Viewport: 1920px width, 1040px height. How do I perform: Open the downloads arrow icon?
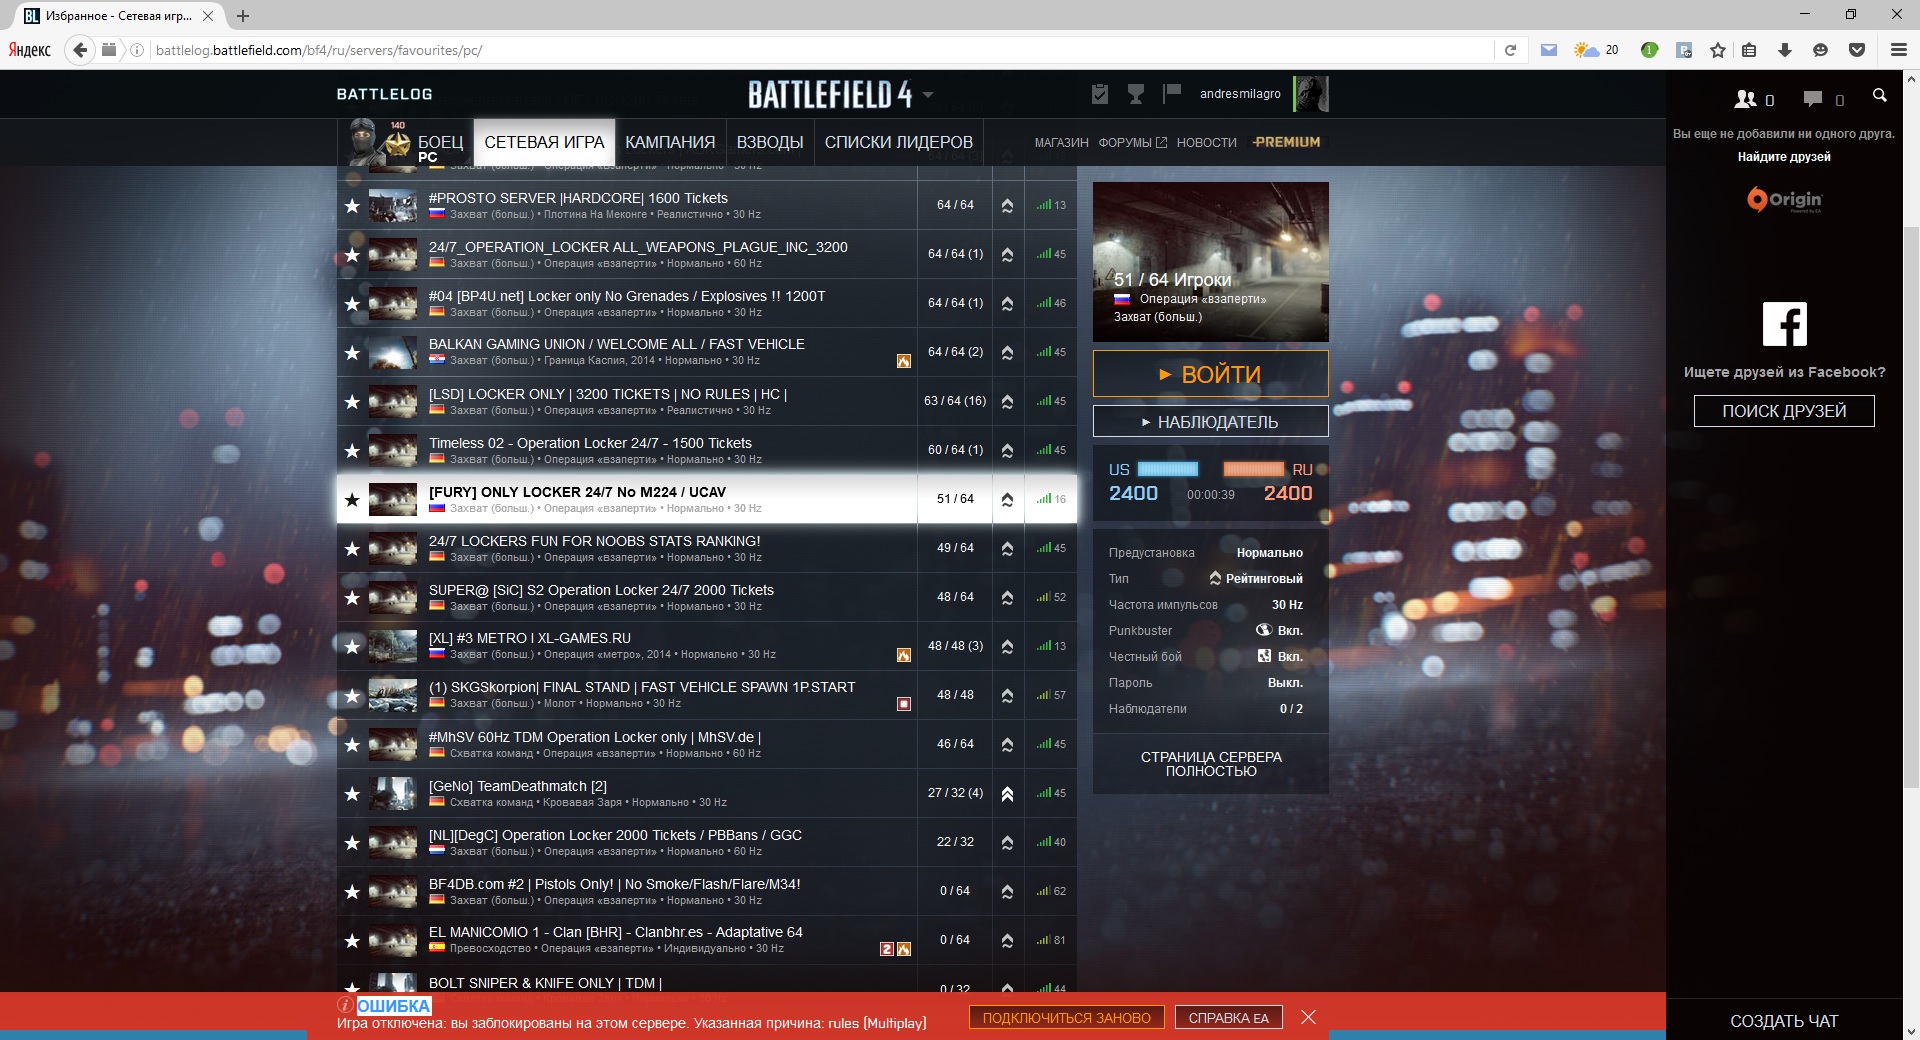(x=1784, y=50)
